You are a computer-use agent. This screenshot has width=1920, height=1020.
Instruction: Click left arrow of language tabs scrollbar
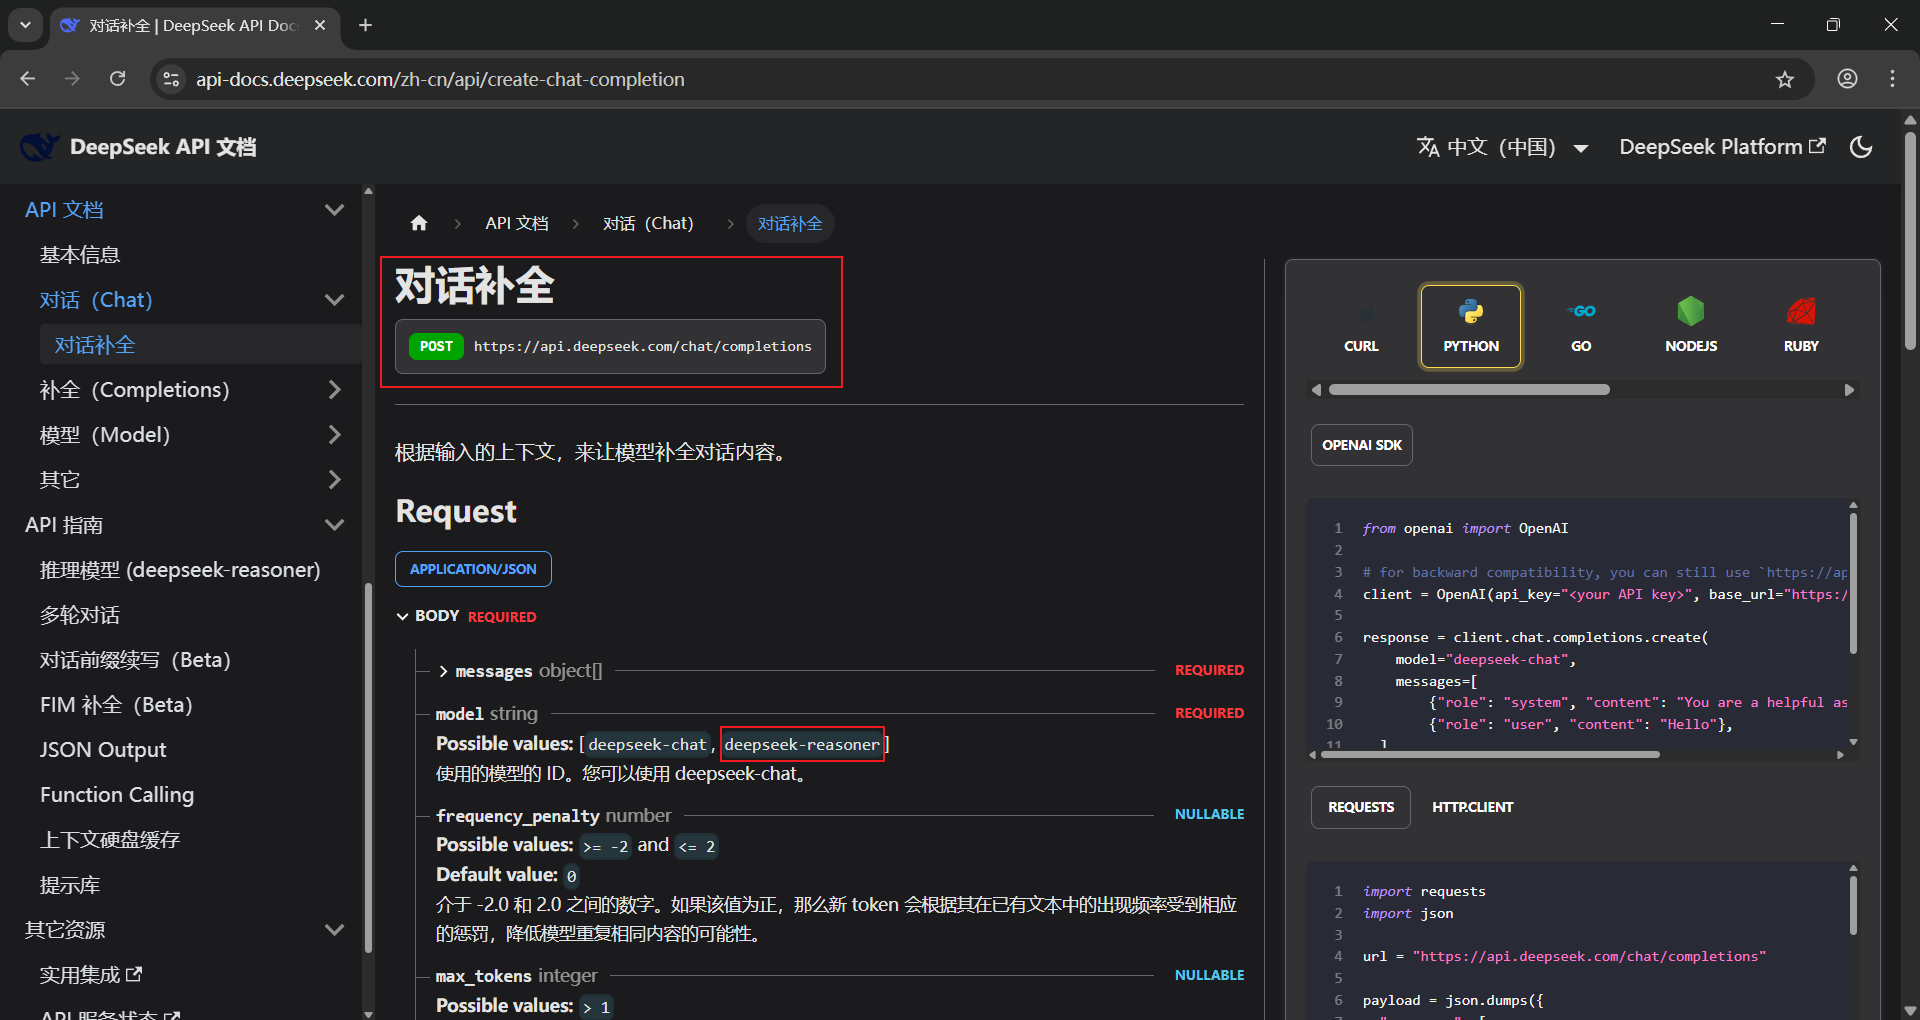pos(1317,390)
